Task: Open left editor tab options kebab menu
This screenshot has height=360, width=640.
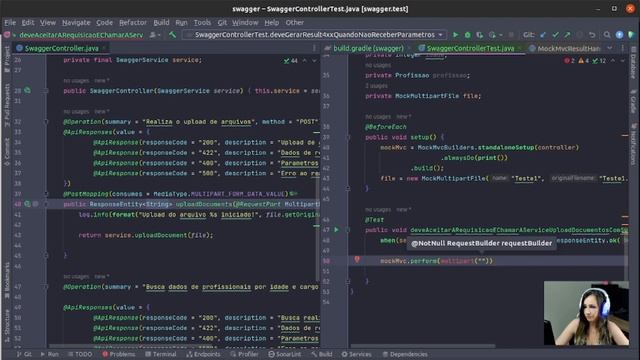Action: [x=314, y=48]
